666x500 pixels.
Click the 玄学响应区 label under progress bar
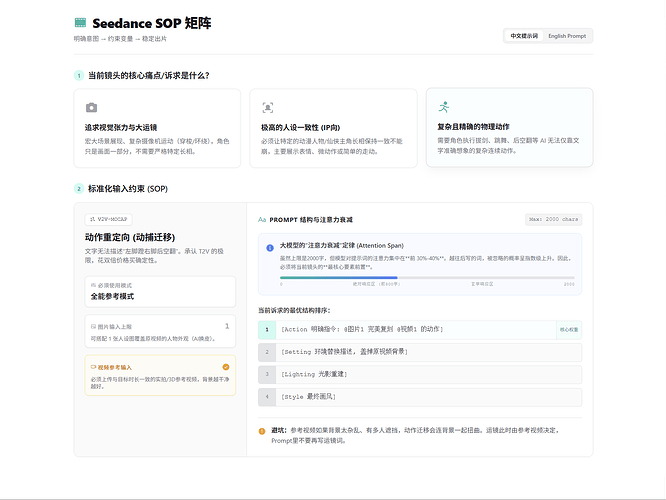point(482,284)
